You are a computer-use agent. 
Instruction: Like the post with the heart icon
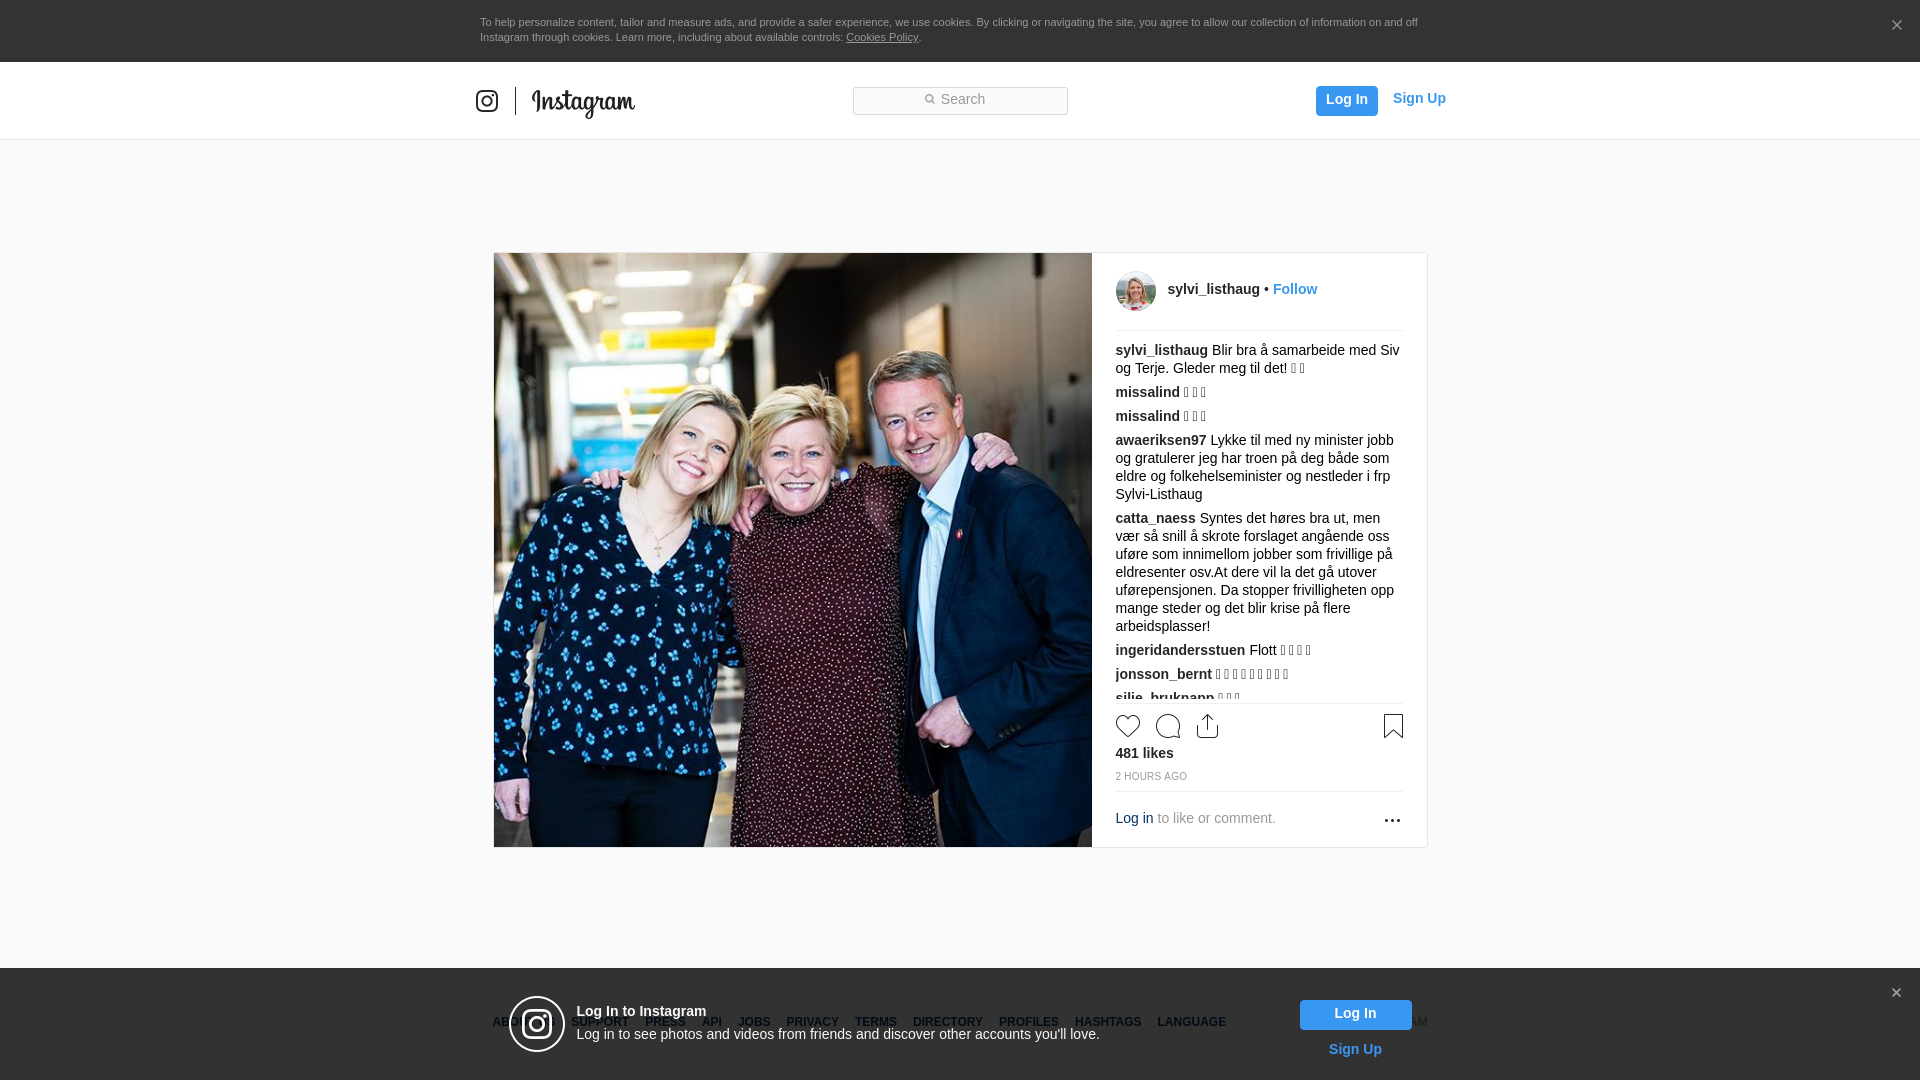point(1128,726)
